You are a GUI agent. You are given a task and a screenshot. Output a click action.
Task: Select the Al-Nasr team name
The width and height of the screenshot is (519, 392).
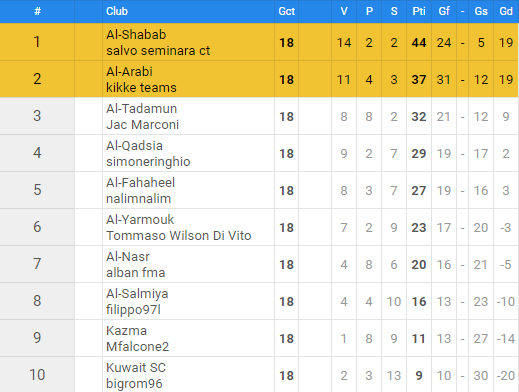(x=128, y=257)
